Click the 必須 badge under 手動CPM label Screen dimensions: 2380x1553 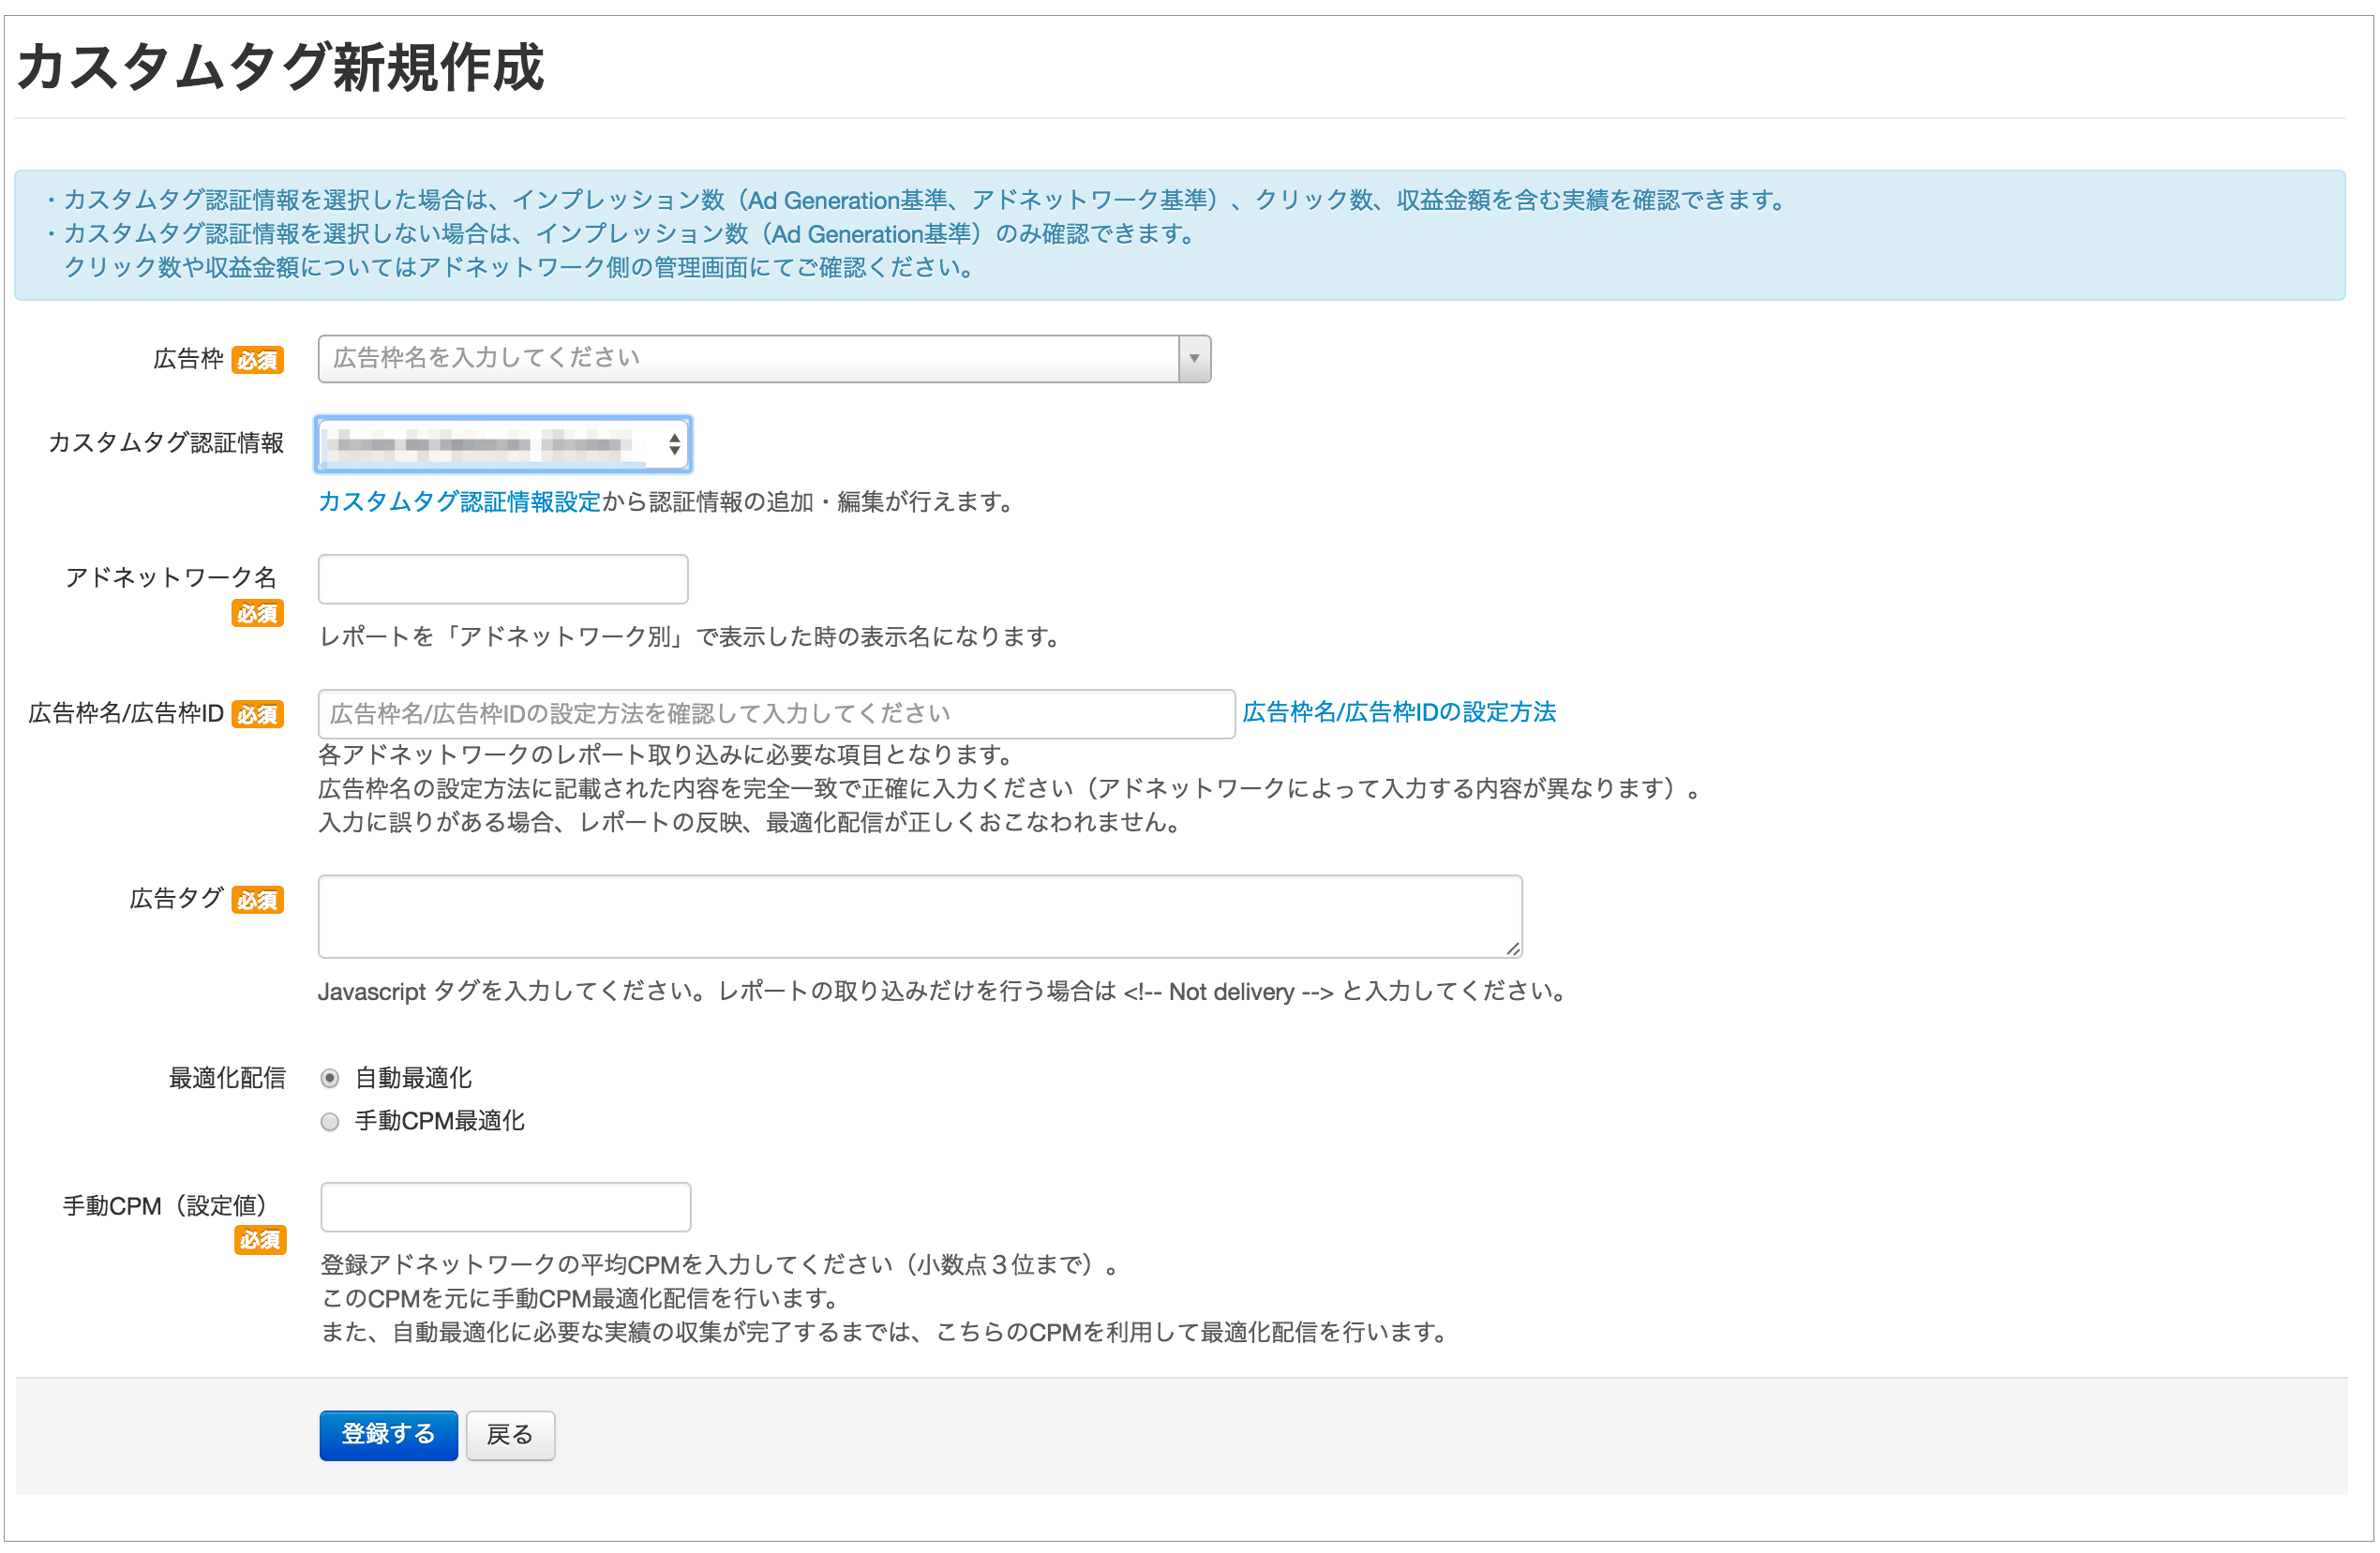(260, 1240)
